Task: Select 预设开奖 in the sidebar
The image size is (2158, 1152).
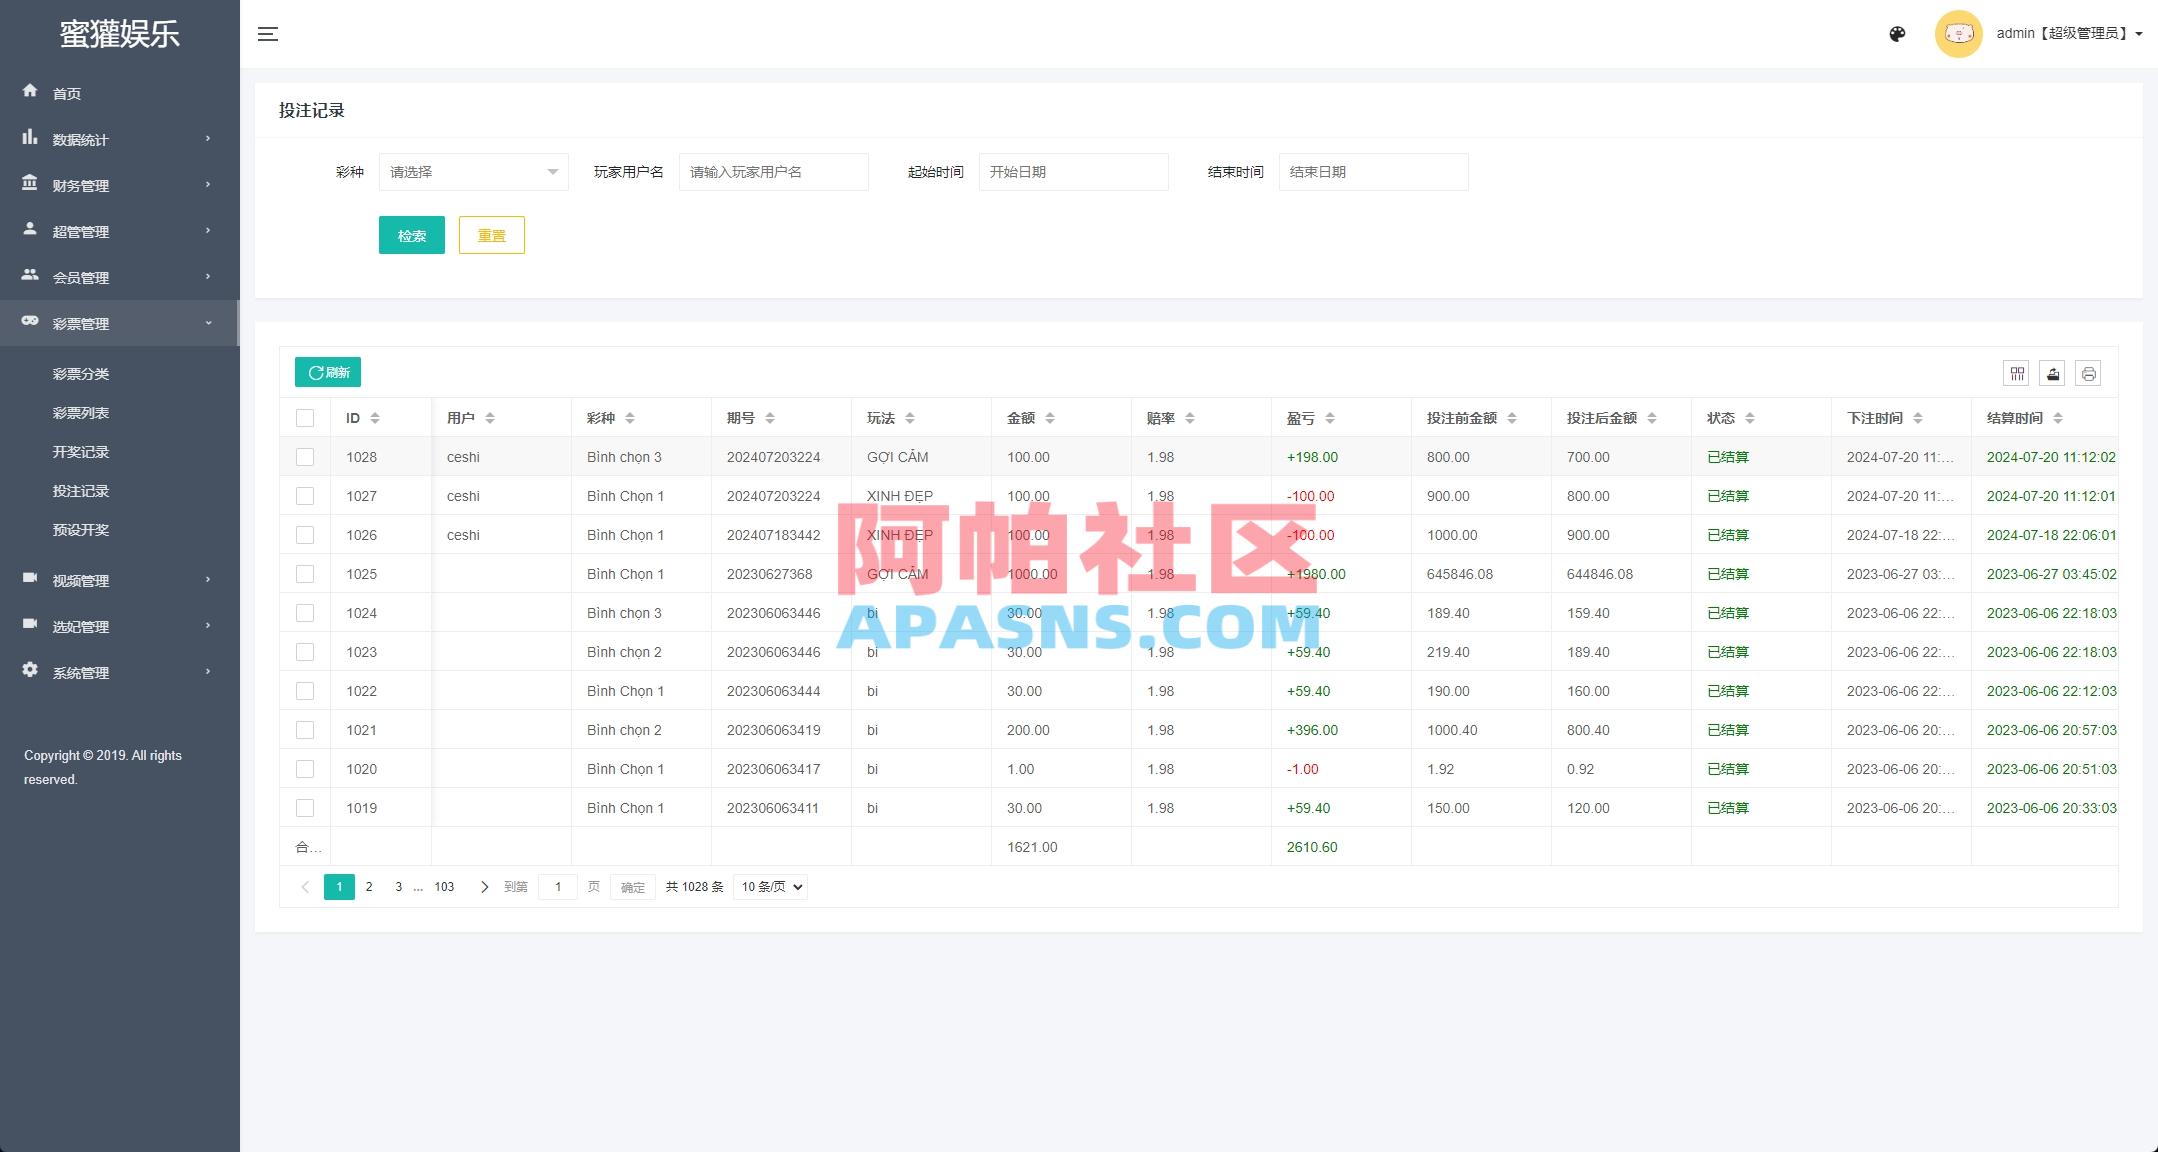Action: (x=82, y=529)
